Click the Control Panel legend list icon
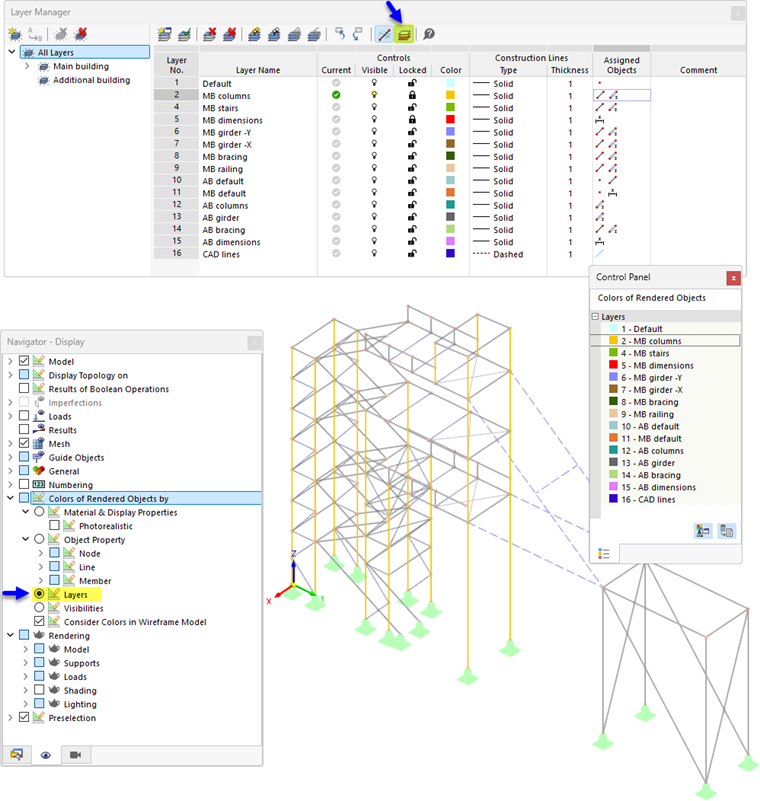 pyautogui.click(x=604, y=554)
